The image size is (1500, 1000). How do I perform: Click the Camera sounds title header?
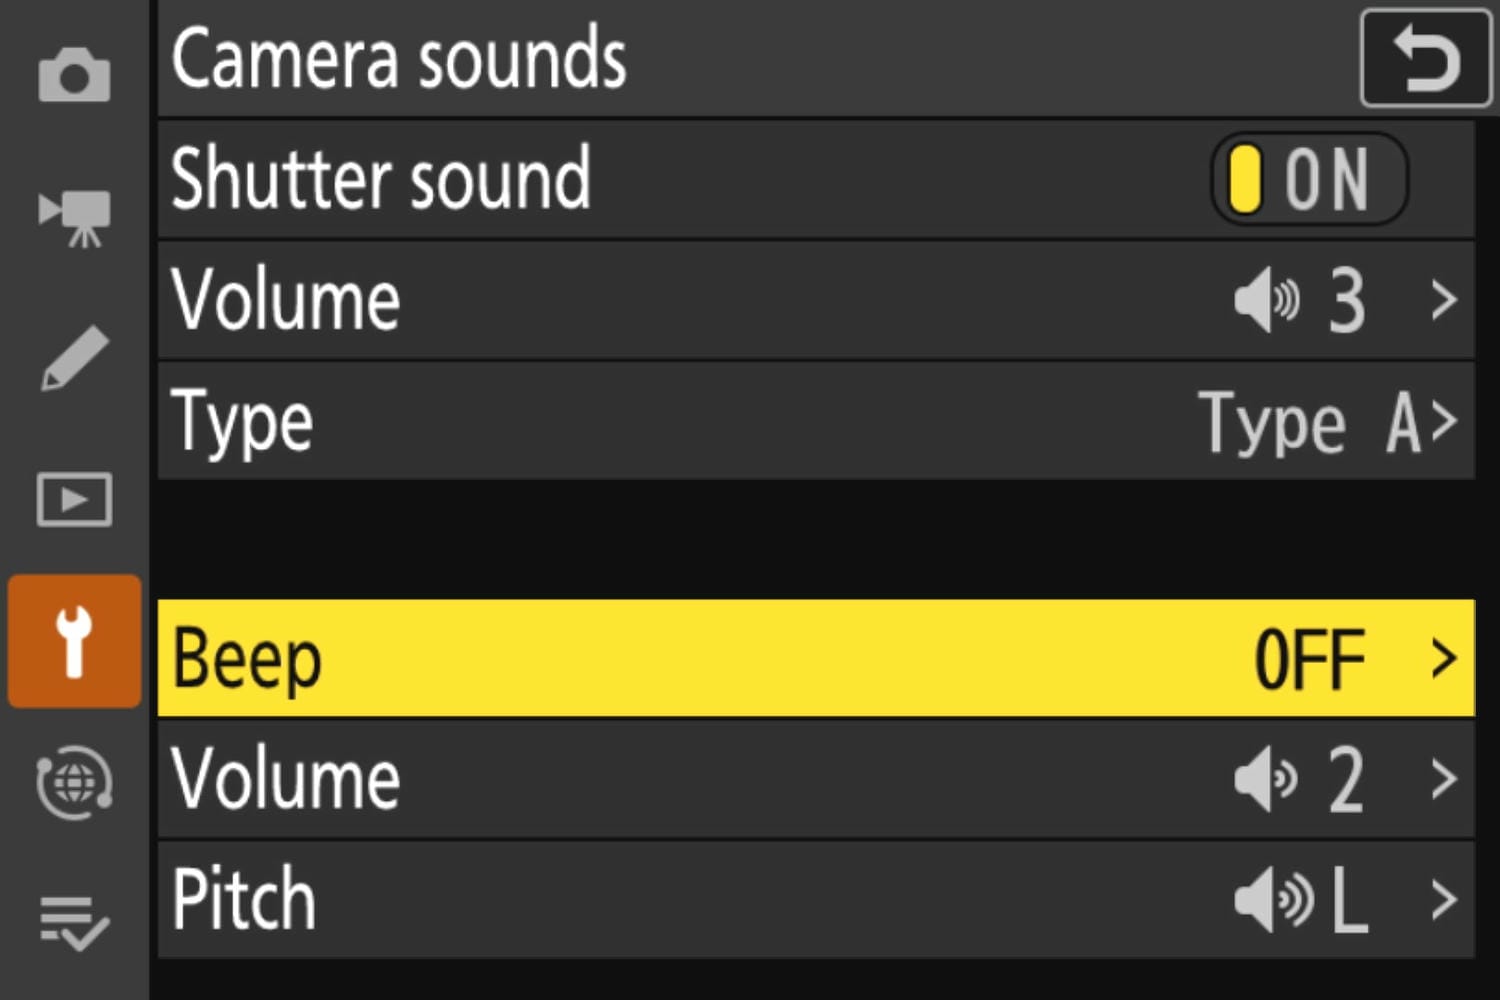(398, 60)
